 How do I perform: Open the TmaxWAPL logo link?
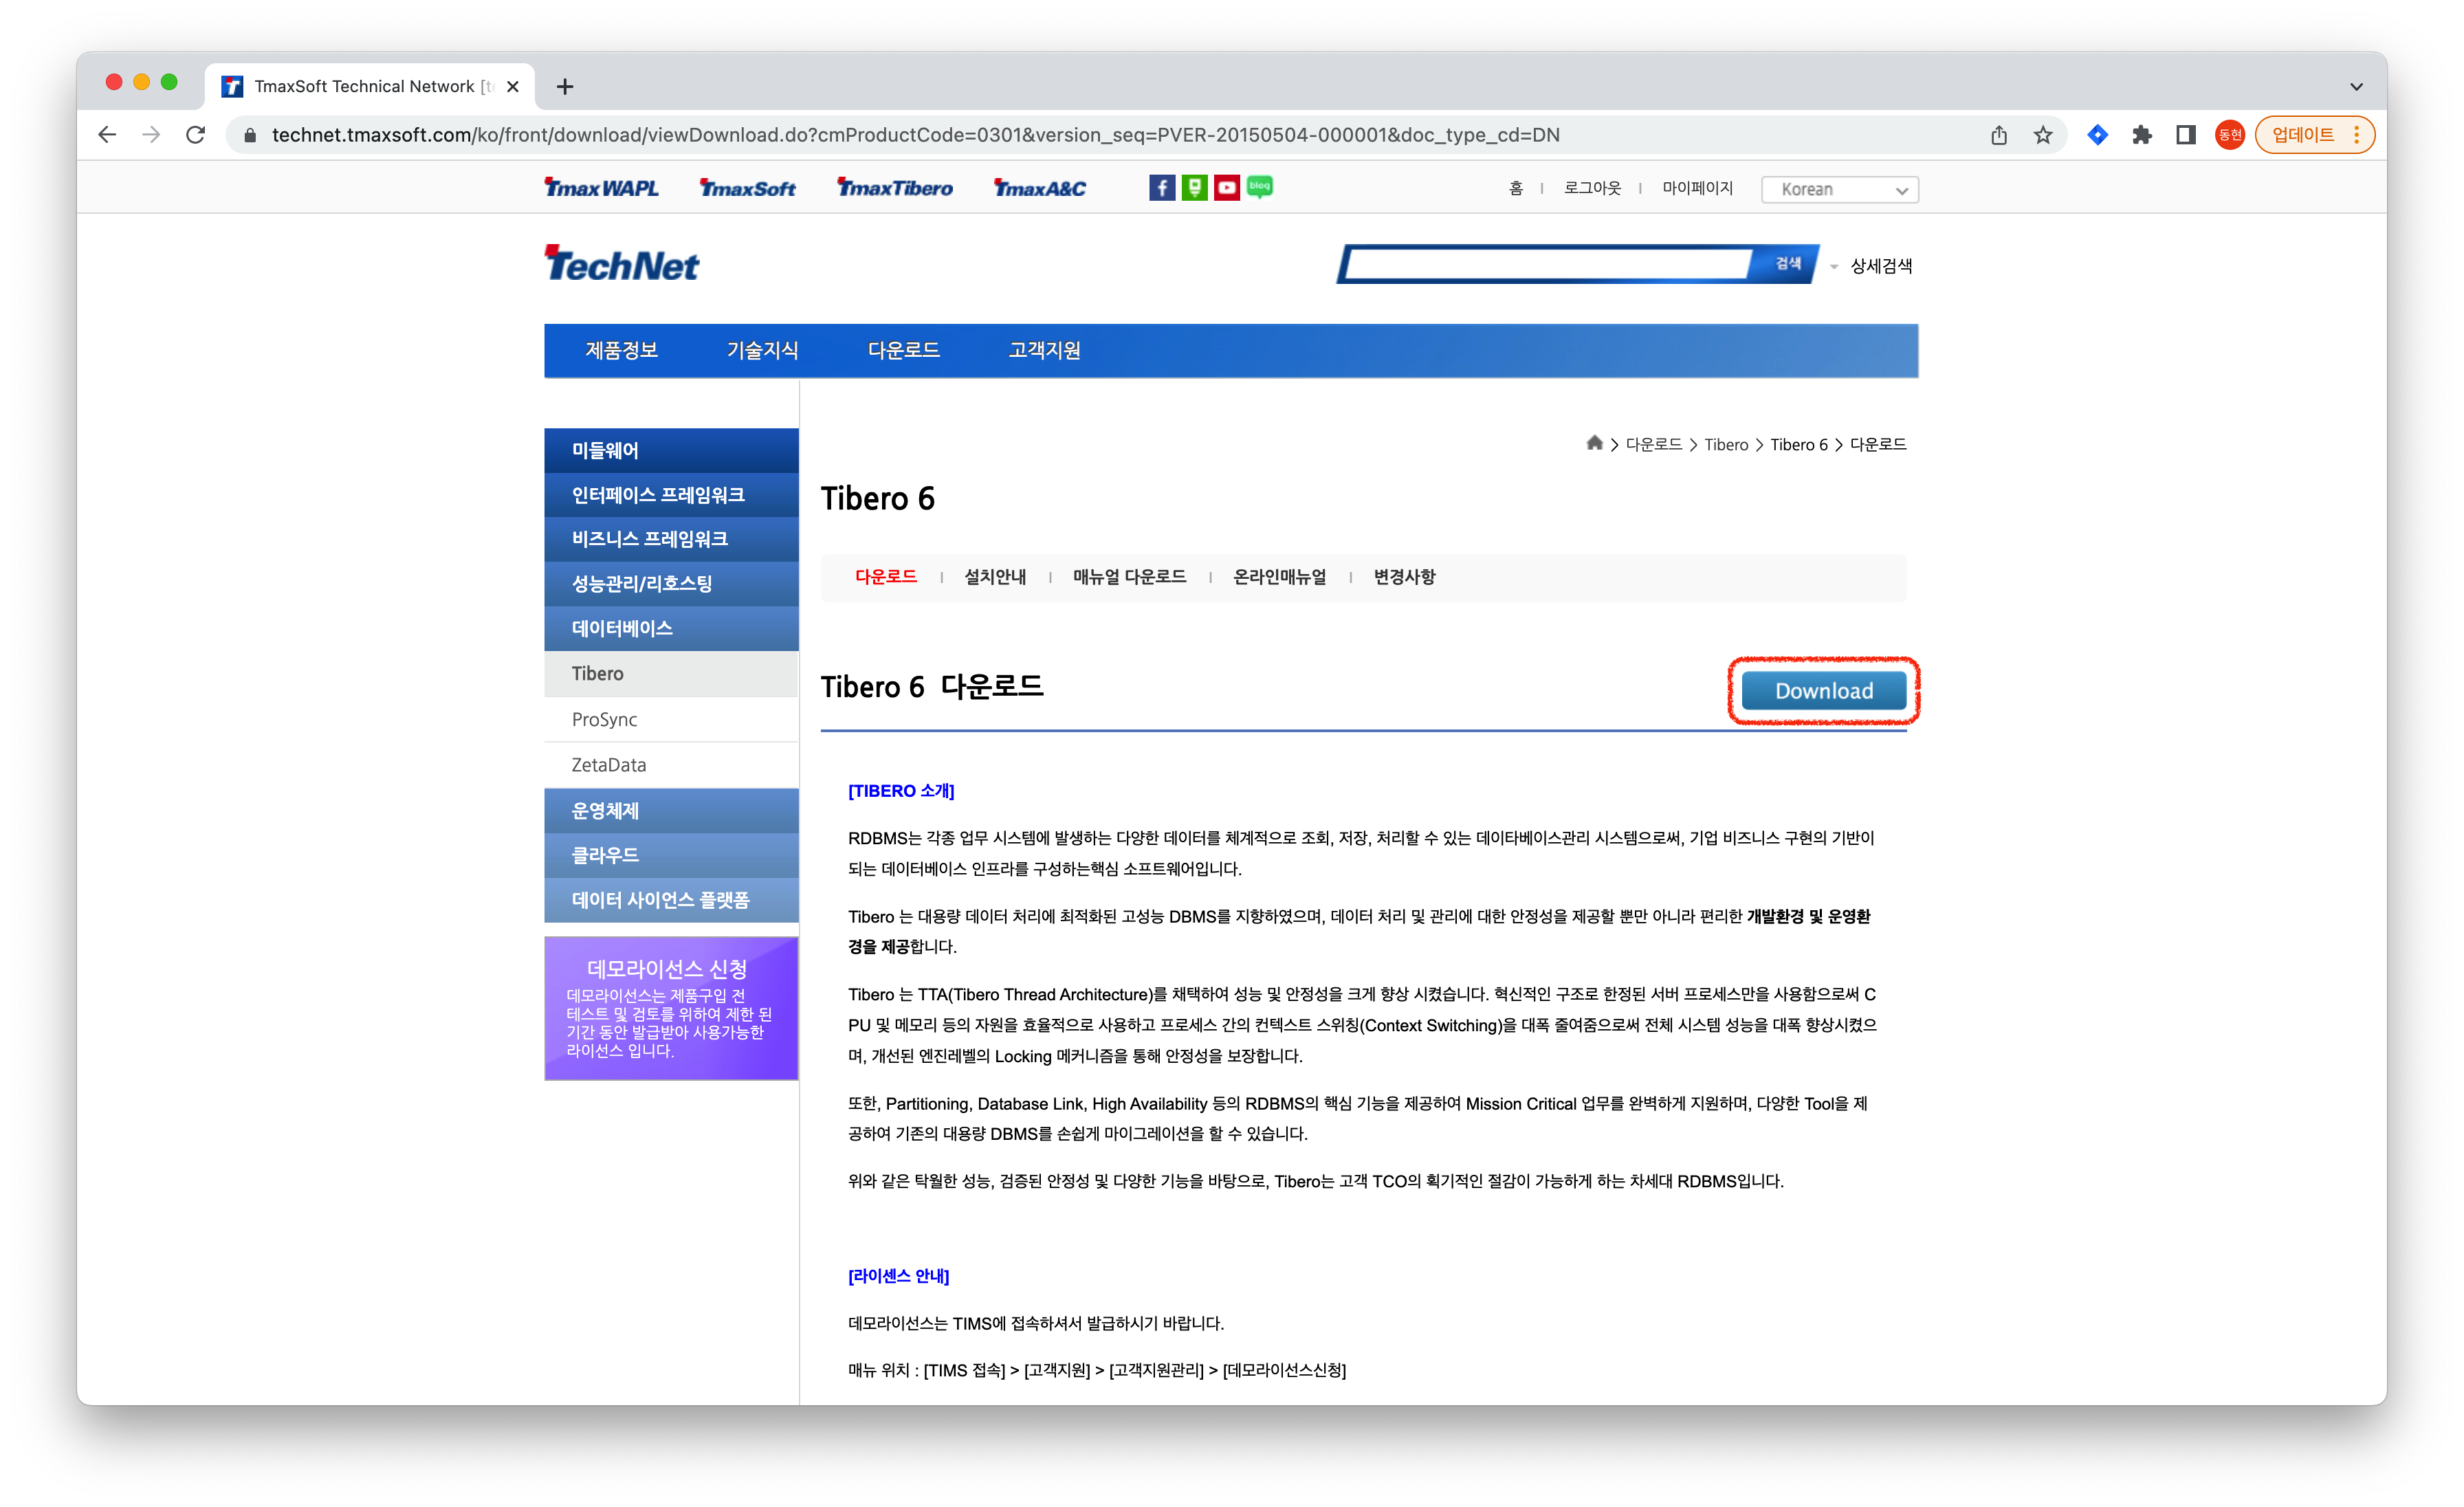click(601, 188)
